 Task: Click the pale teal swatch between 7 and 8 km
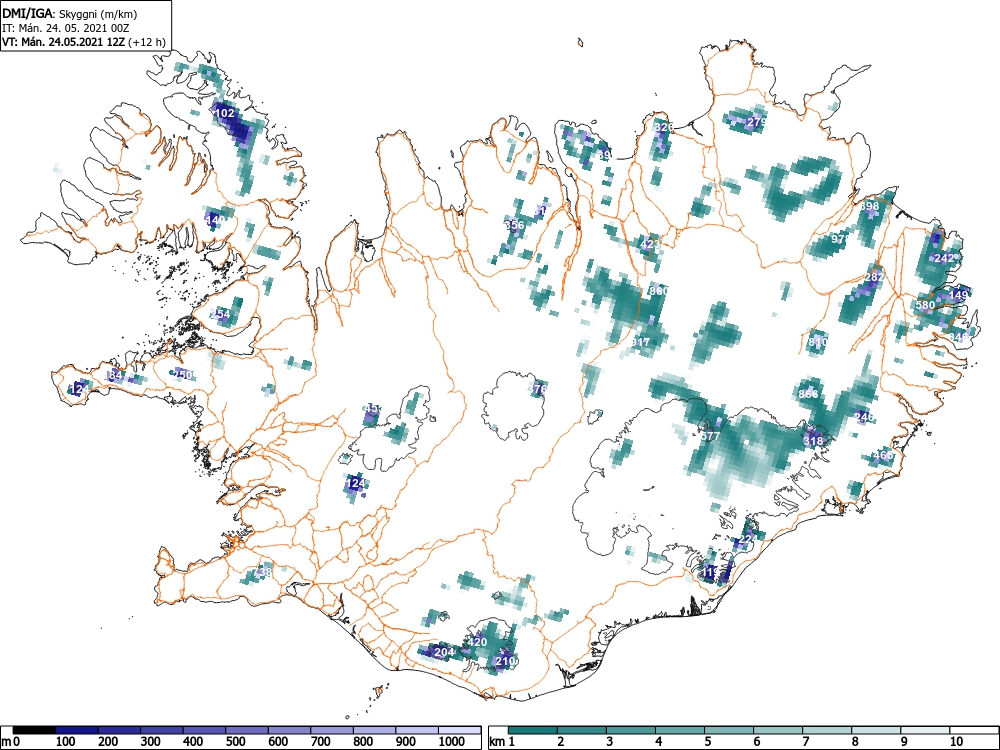click(x=827, y=730)
